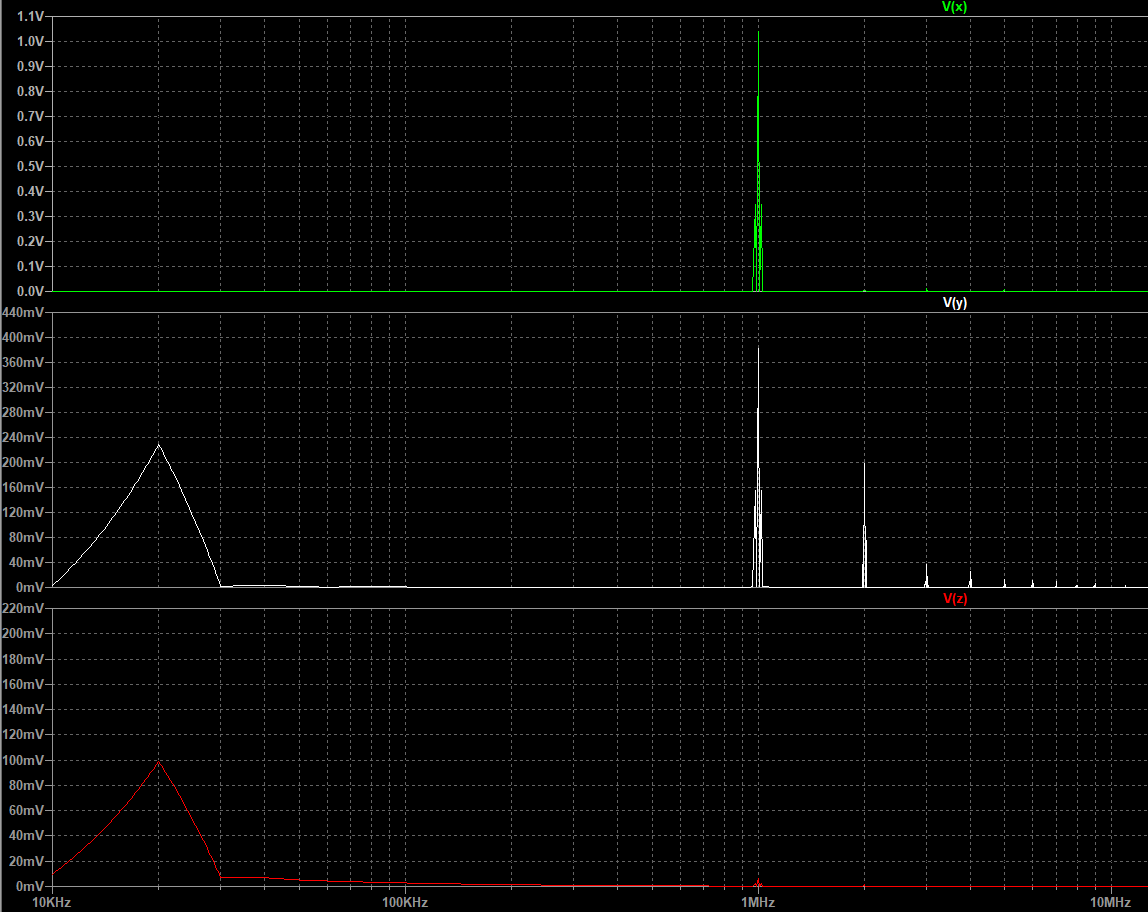Click the 200mV label in V(z) pane
The width and height of the screenshot is (1148, 912).
click(x=23, y=633)
